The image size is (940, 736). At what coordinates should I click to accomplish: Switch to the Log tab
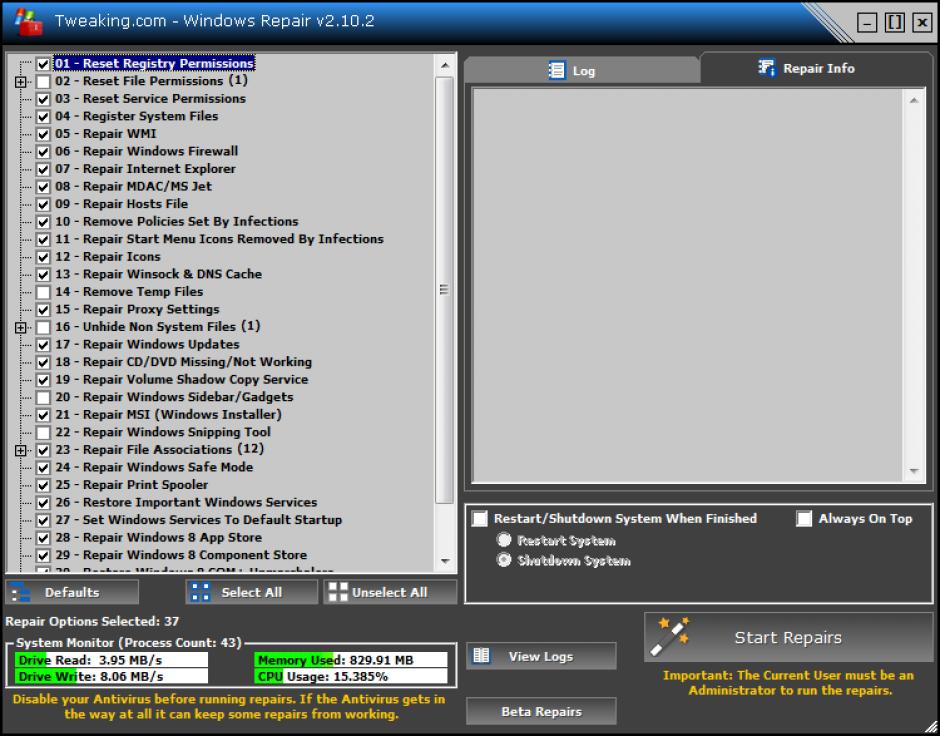[x=582, y=71]
